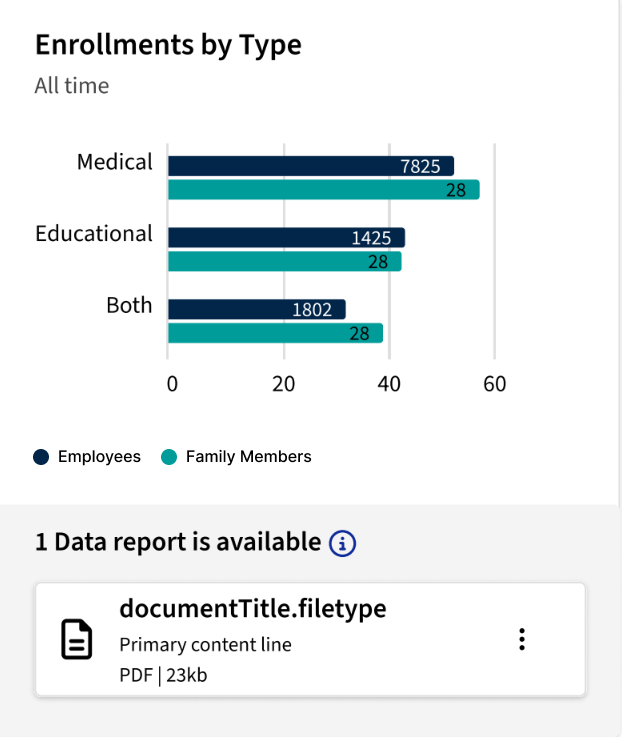This screenshot has height=737, width=622.
Task: Click the Educational category label
Action: pos(94,234)
